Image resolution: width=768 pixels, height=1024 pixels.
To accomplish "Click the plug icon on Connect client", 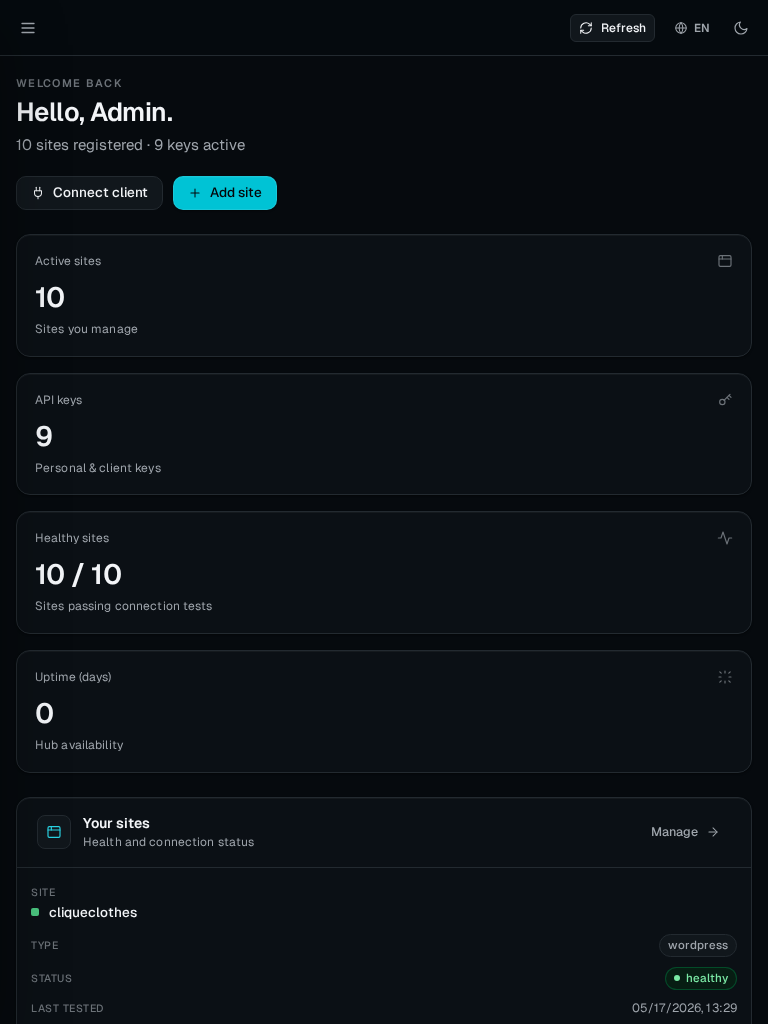I will pyautogui.click(x=38, y=193).
